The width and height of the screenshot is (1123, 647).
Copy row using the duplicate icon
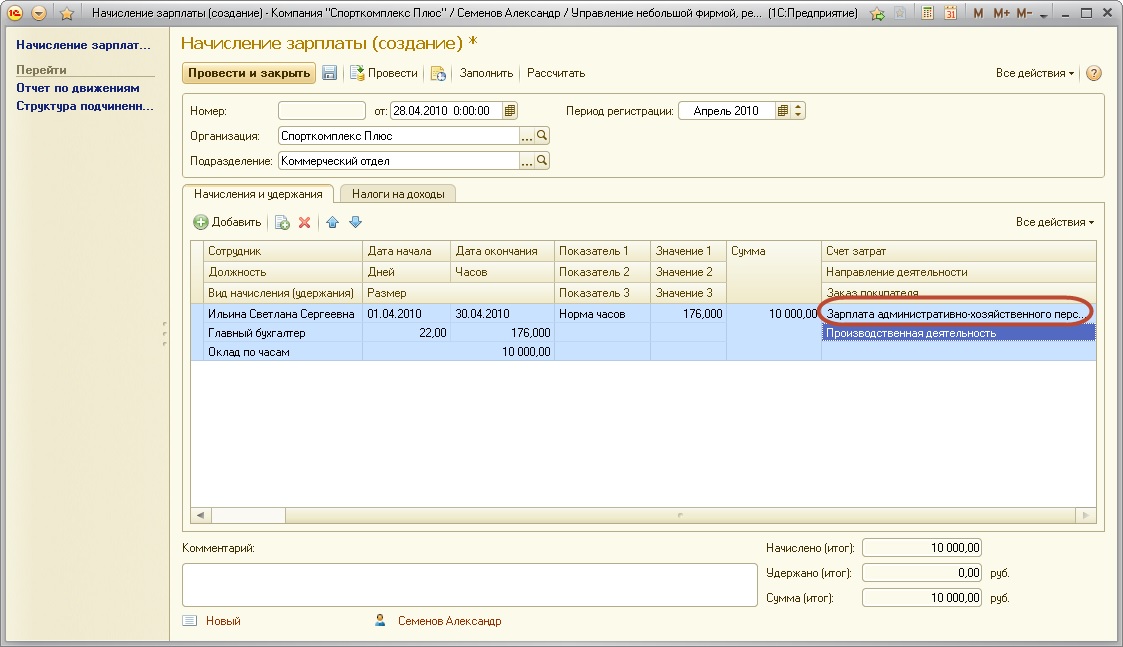282,222
